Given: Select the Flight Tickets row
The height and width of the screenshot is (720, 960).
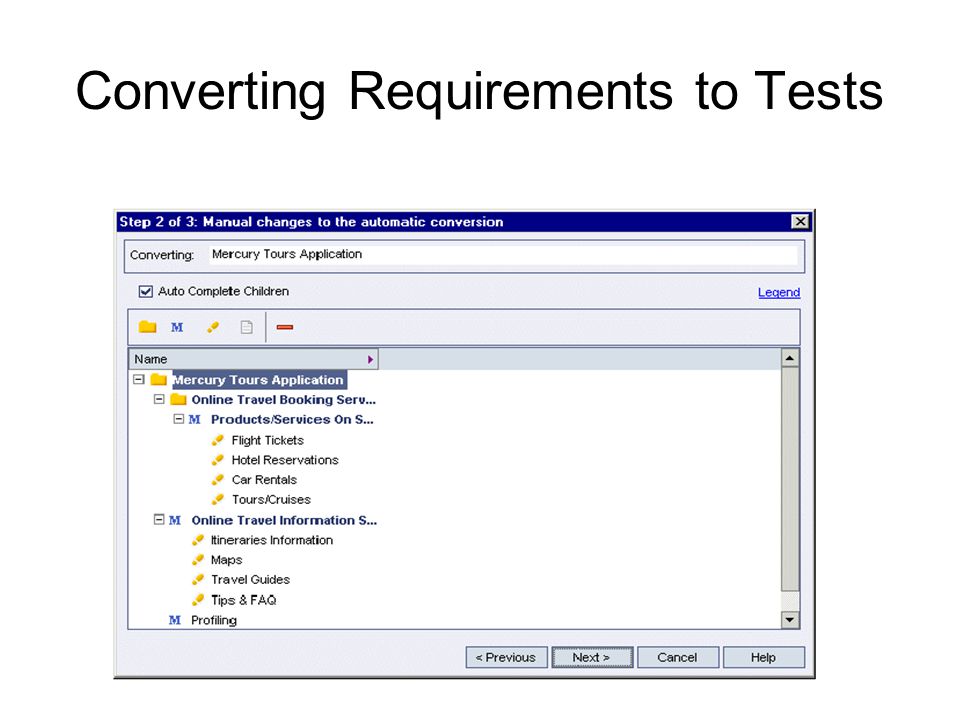Looking at the screenshot, I should click(x=268, y=440).
